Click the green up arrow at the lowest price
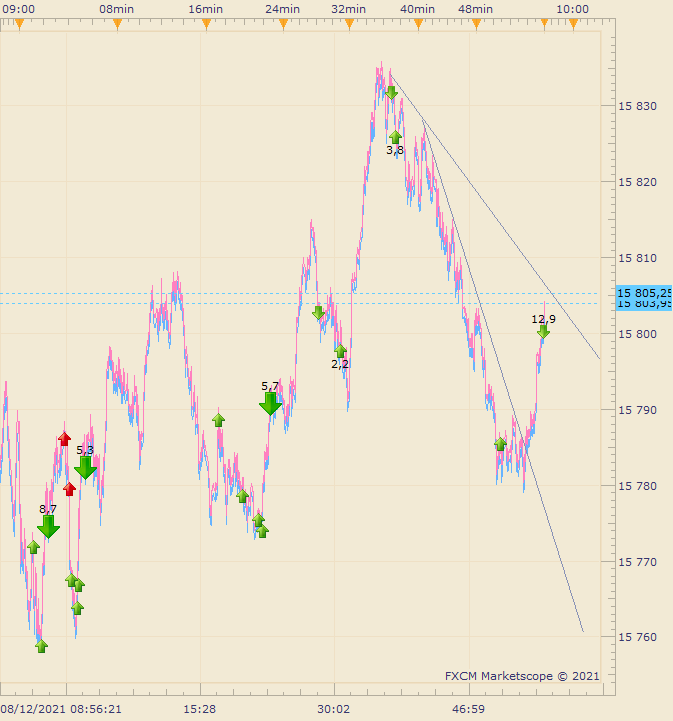 coord(41,646)
